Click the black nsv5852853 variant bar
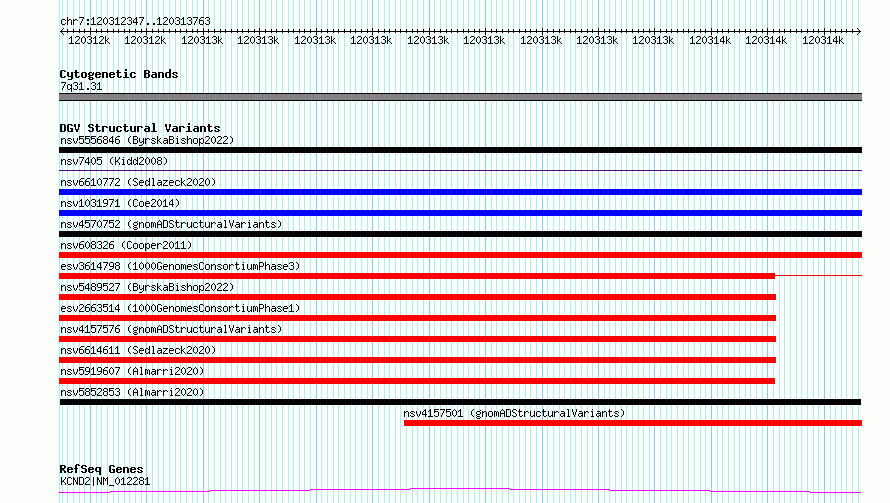Viewport: 890px width, 503px height. [460, 402]
